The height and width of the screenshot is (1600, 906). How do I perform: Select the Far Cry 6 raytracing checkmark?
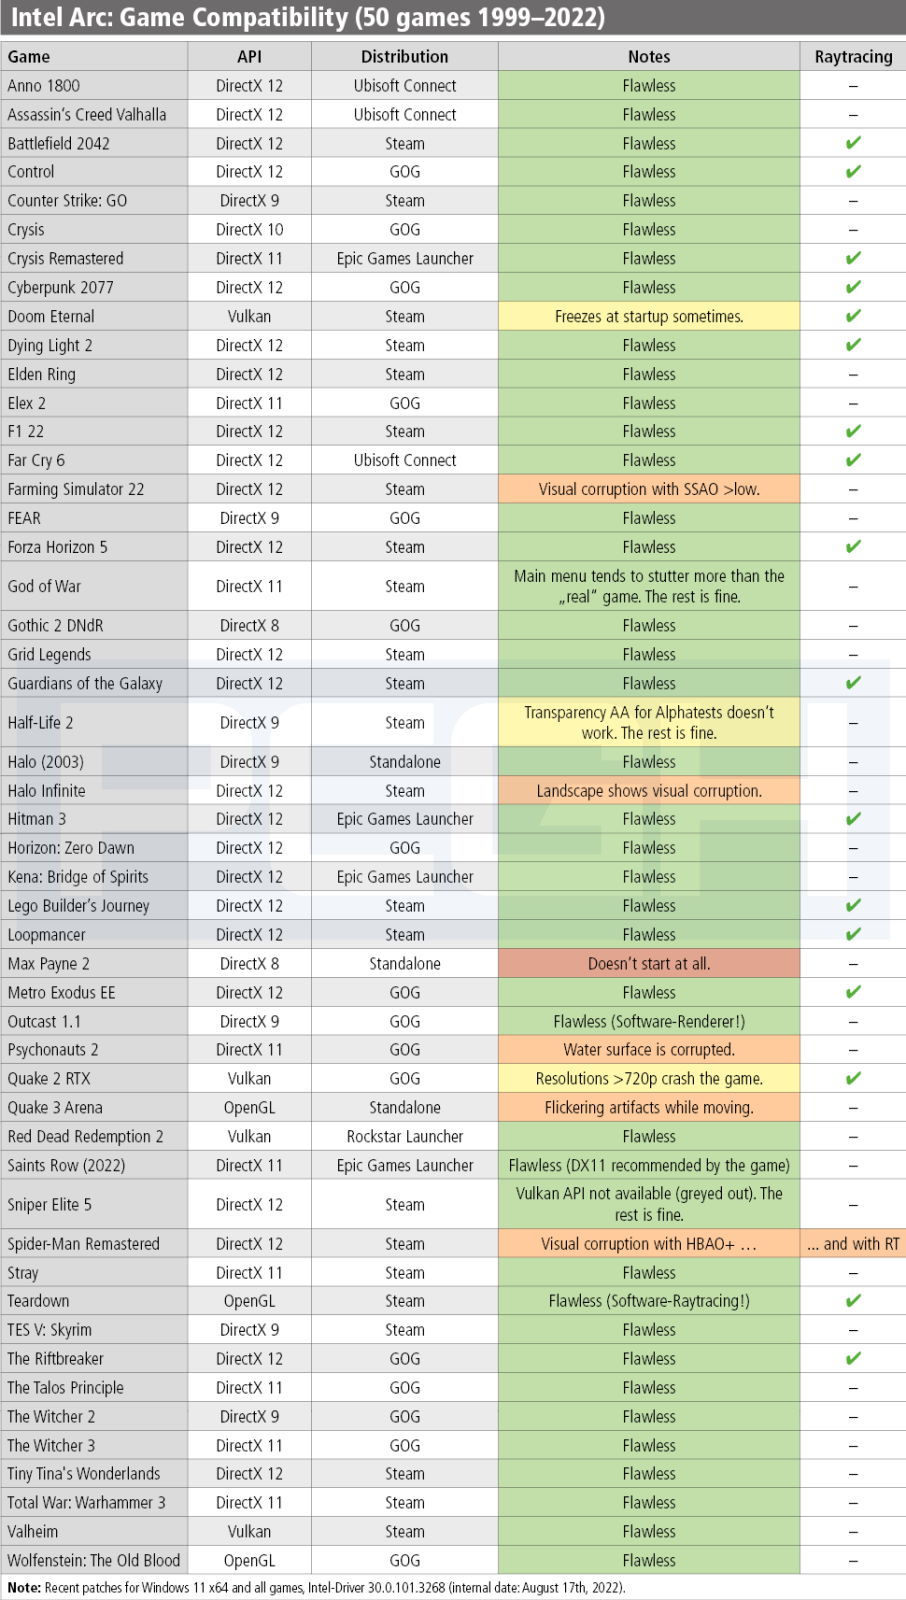coord(853,460)
